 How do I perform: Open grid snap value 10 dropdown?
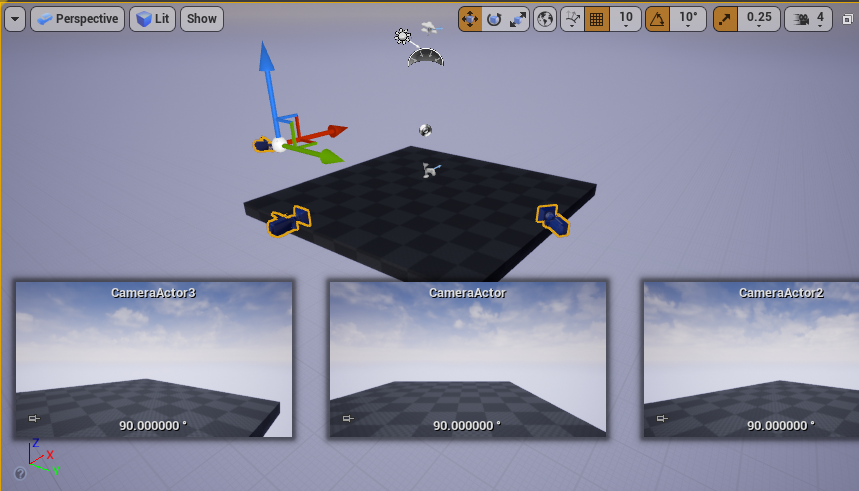[x=626, y=19]
